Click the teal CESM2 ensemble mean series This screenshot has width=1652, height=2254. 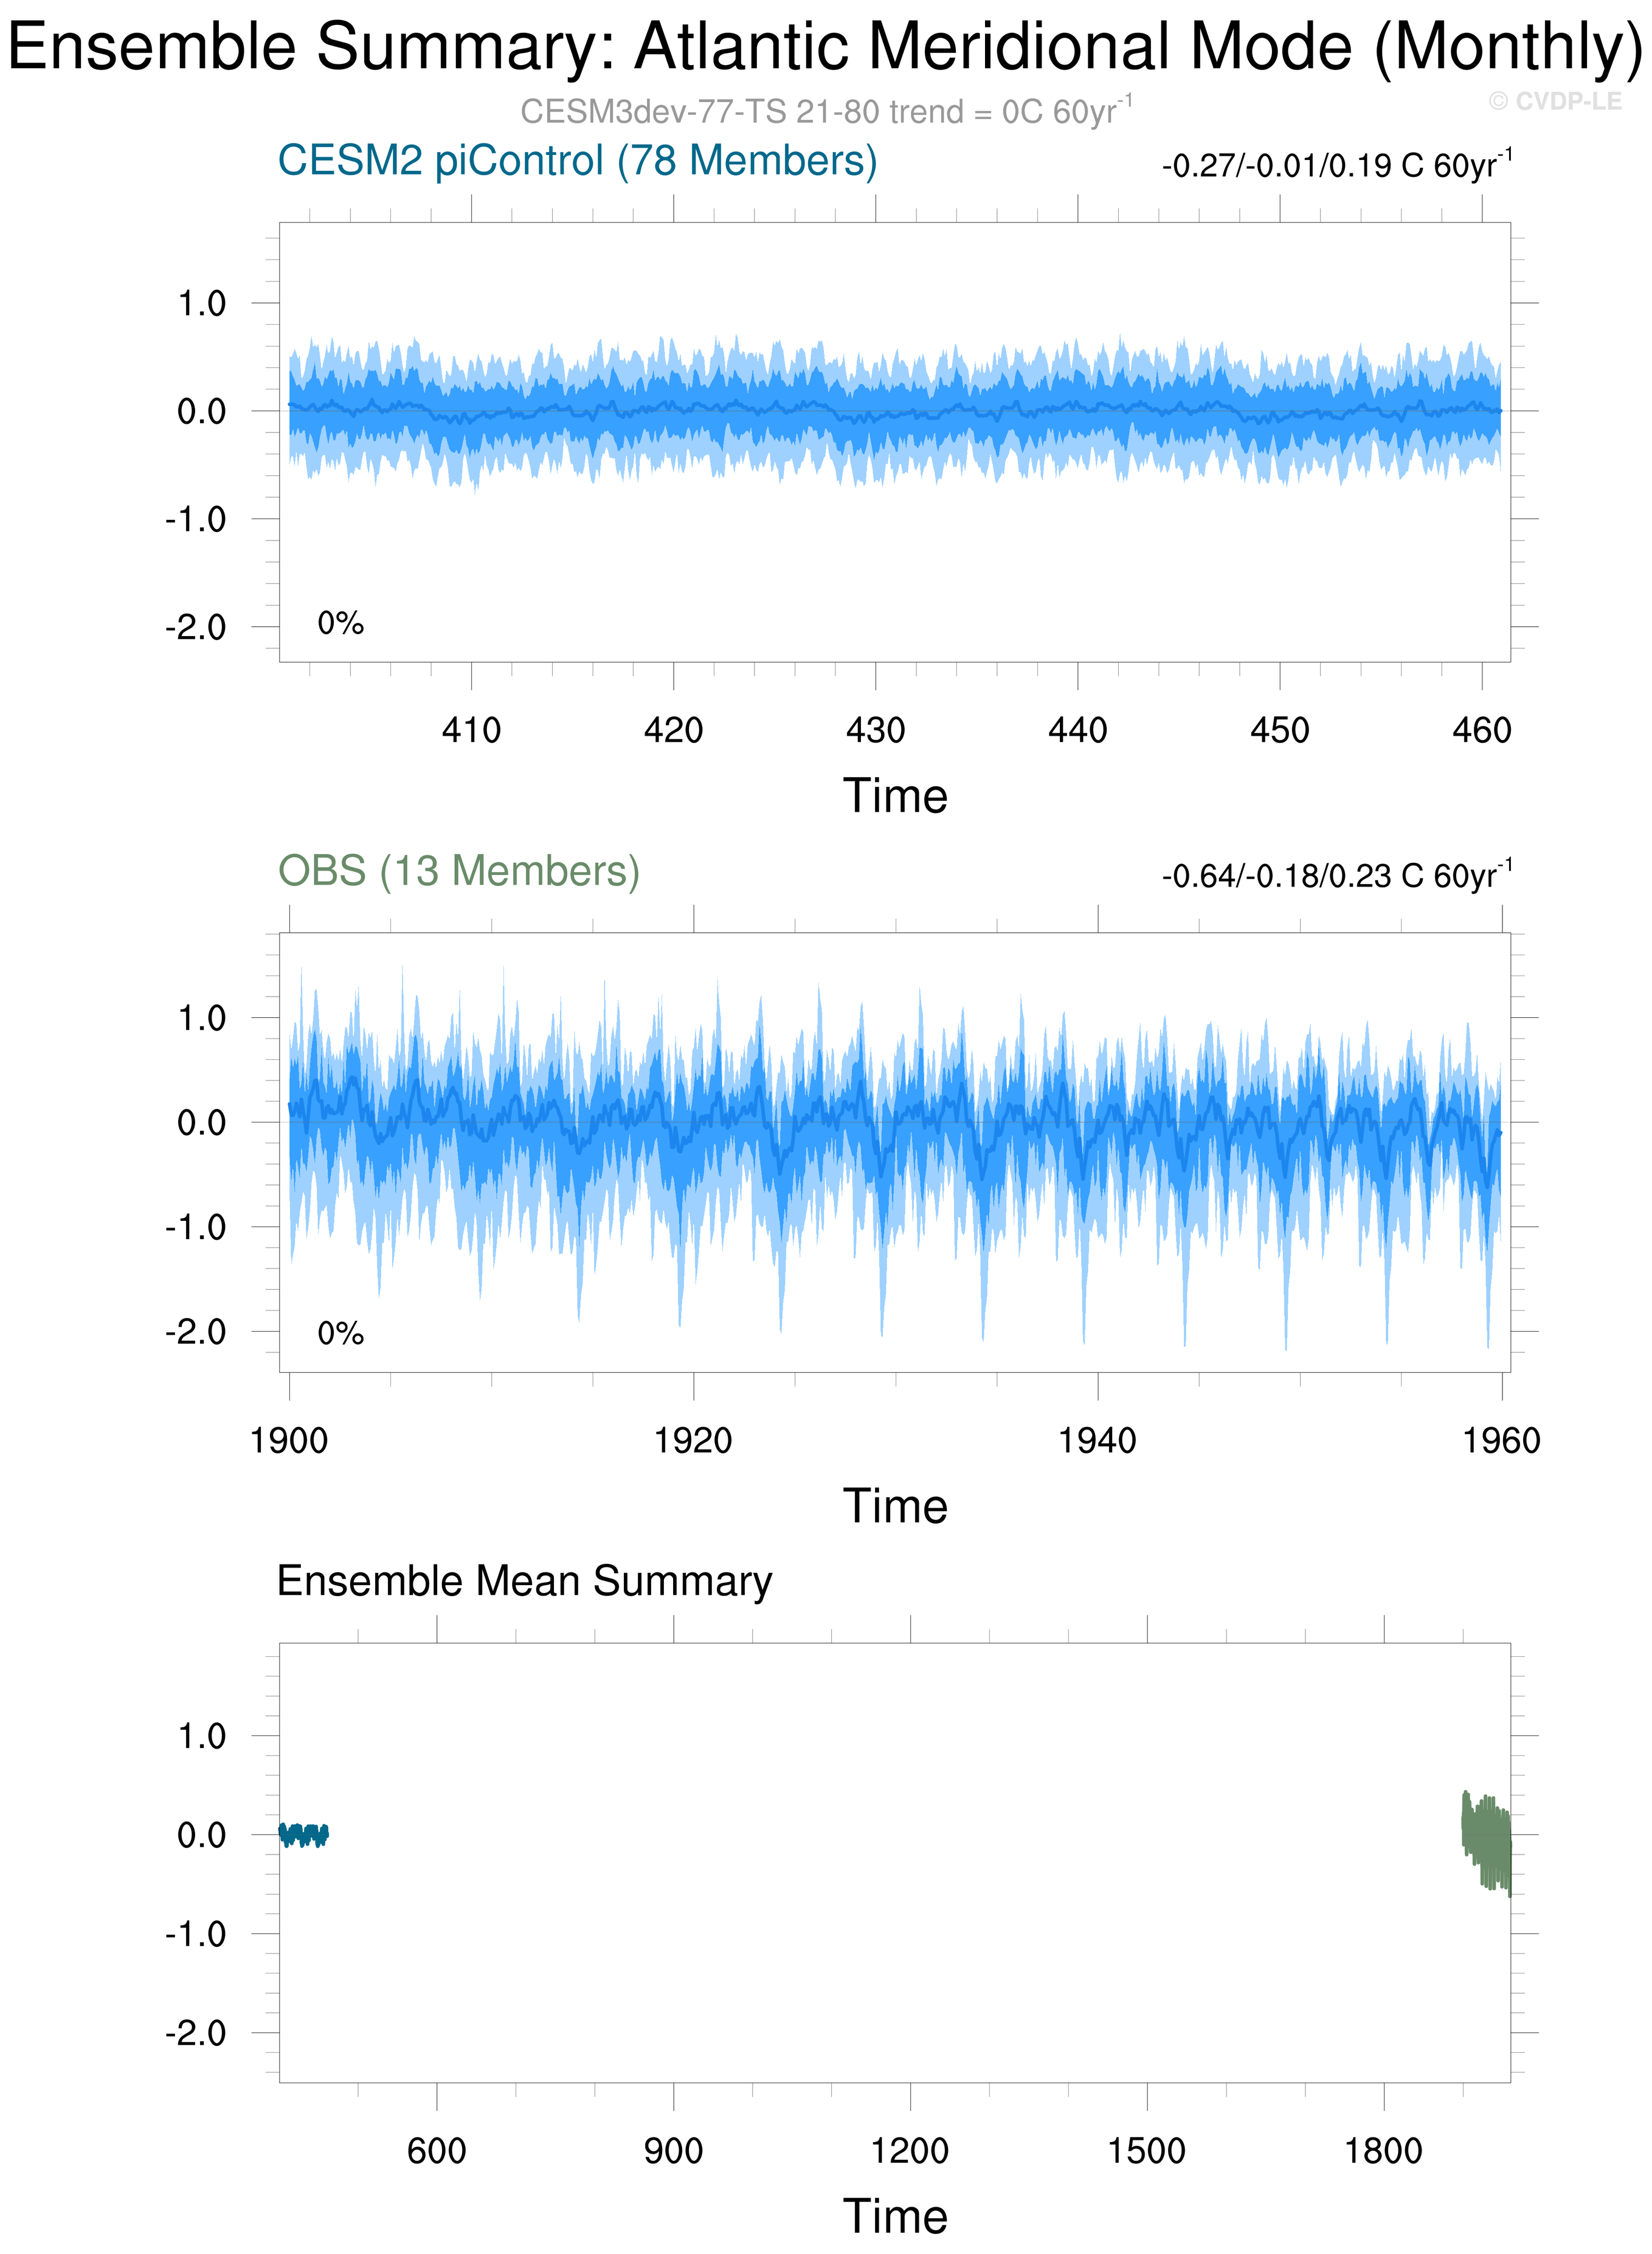[303, 1834]
